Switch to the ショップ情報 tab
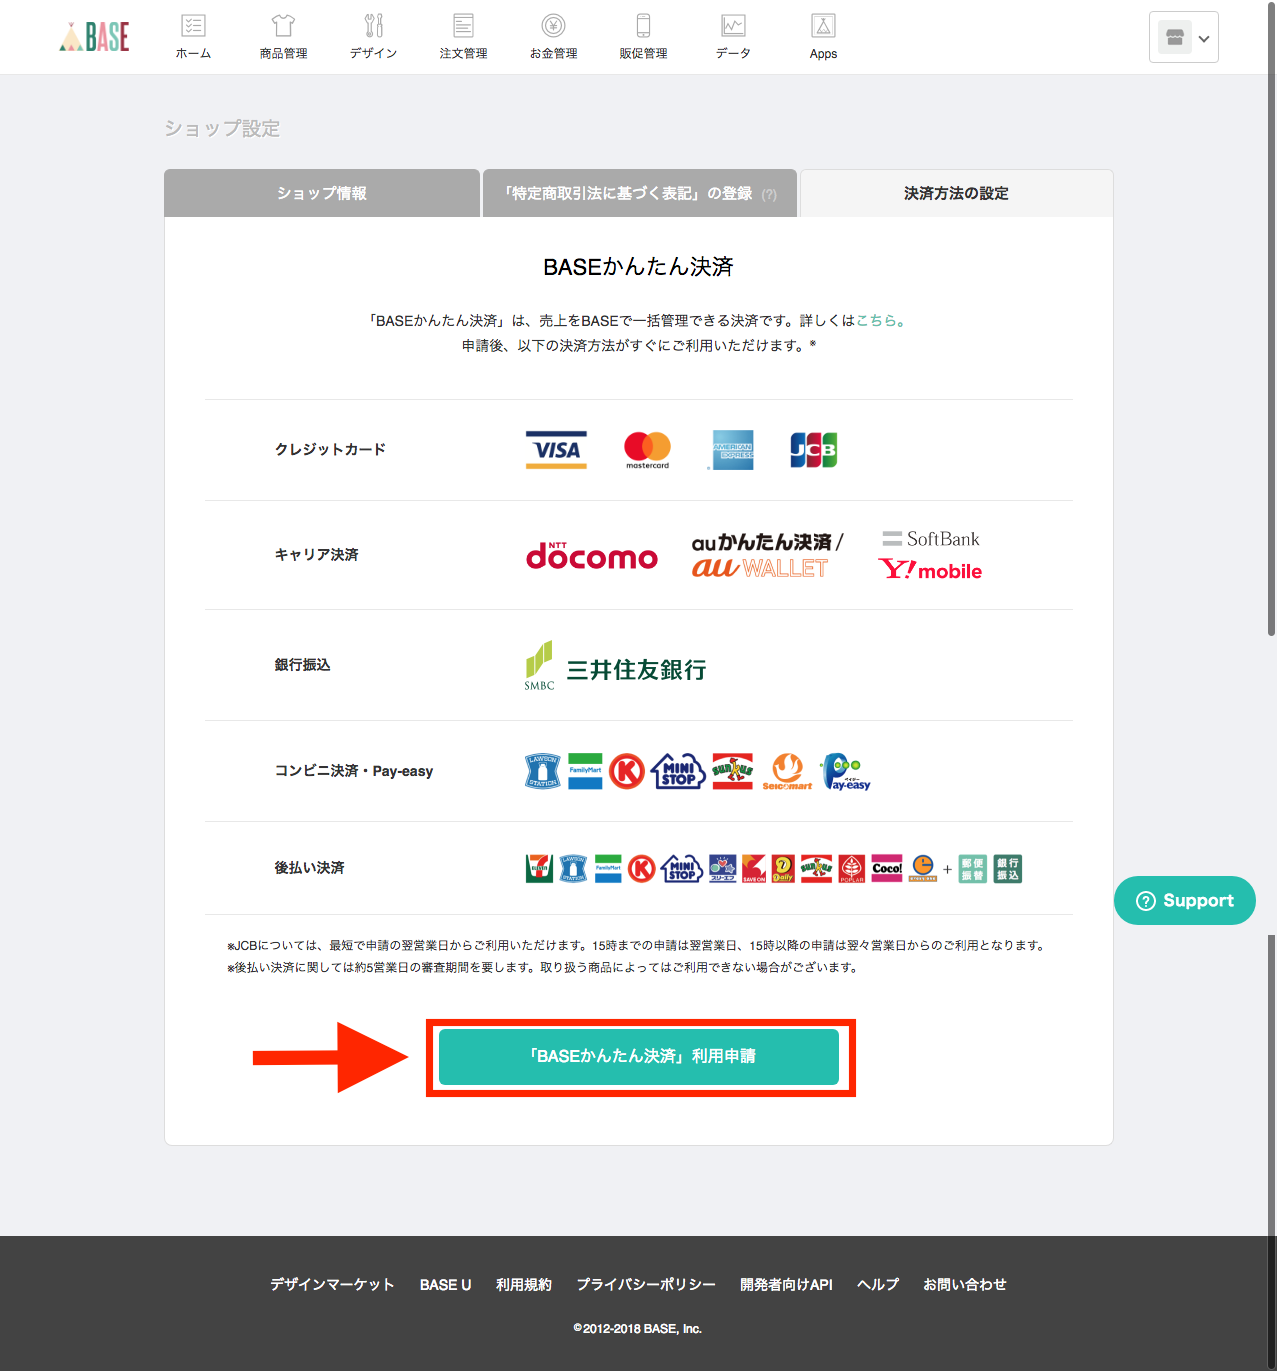 point(322,193)
